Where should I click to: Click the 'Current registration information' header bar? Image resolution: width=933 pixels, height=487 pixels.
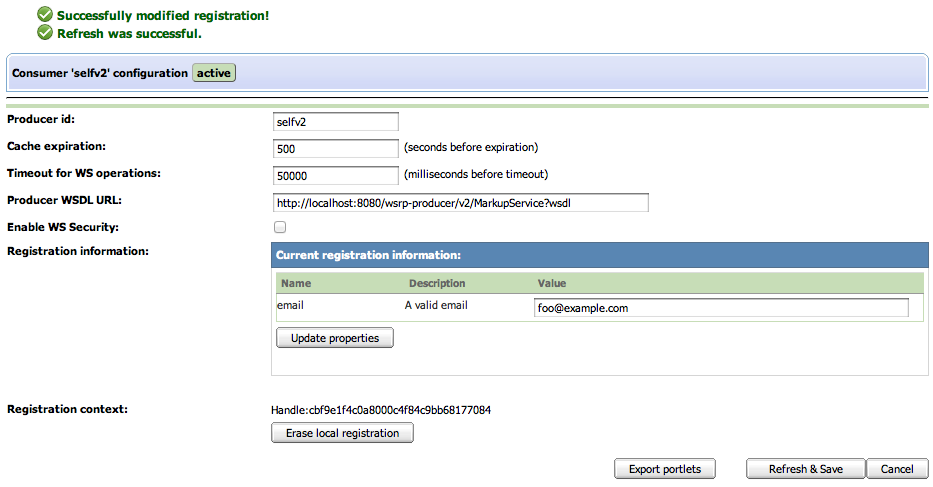[x=600, y=255]
